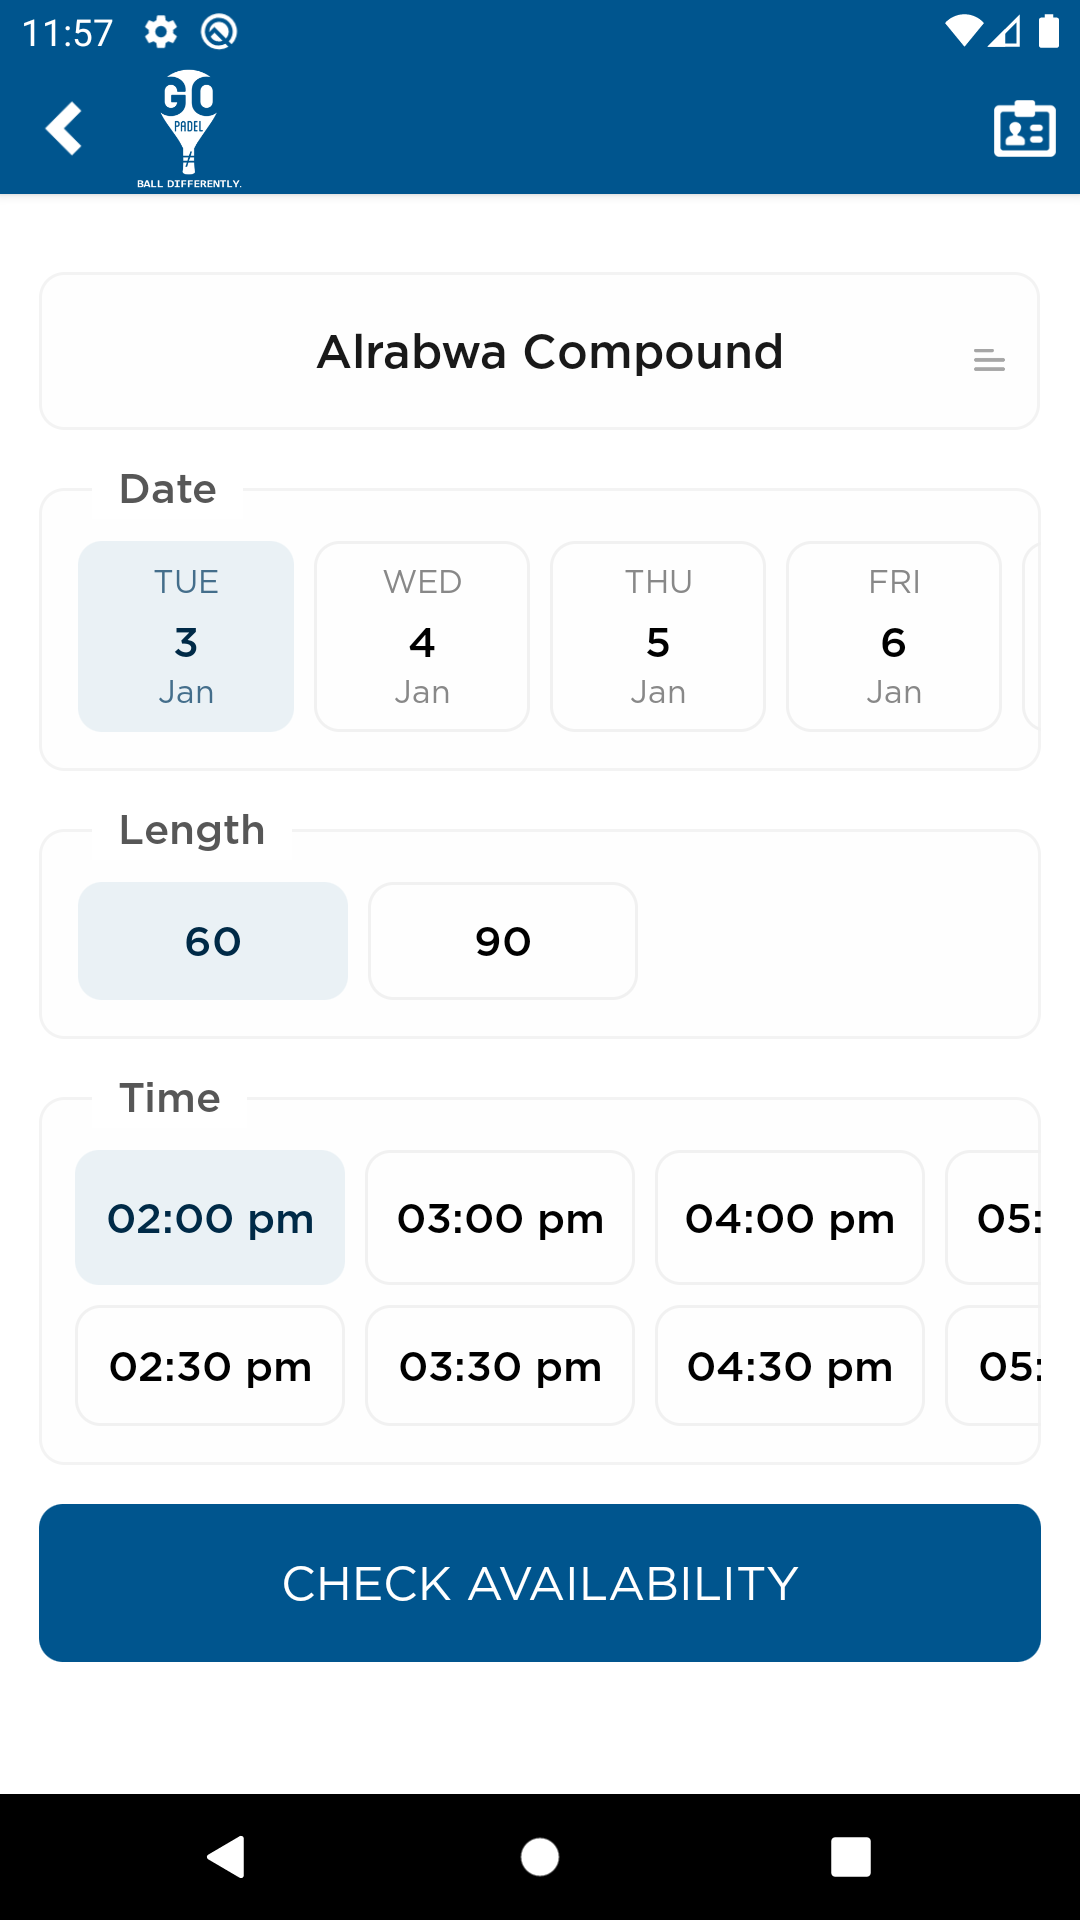This screenshot has width=1080, height=1920.
Task: Choose the 02:30 pm time slot
Action: pyautogui.click(x=210, y=1366)
